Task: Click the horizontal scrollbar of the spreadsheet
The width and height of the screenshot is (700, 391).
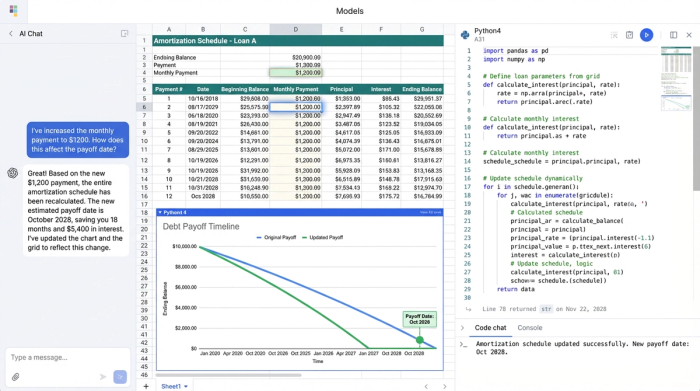Action: tap(229, 375)
